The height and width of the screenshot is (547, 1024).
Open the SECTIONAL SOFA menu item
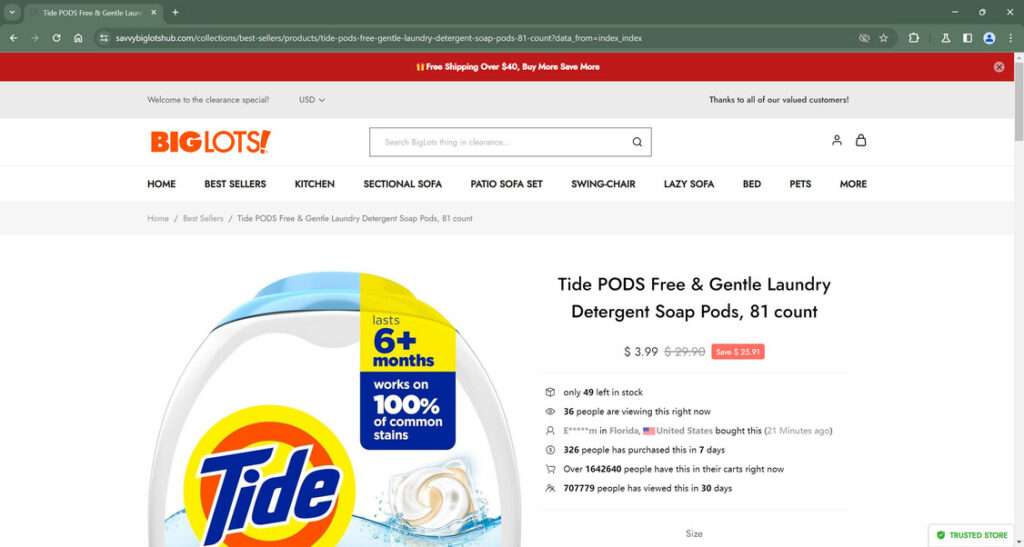pos(402,184)
